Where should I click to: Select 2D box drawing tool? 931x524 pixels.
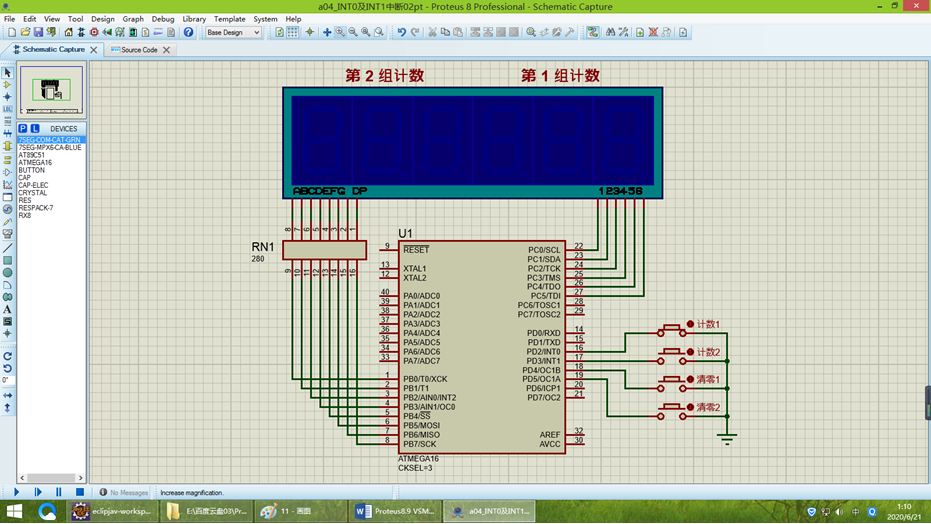tap(7, 261)
